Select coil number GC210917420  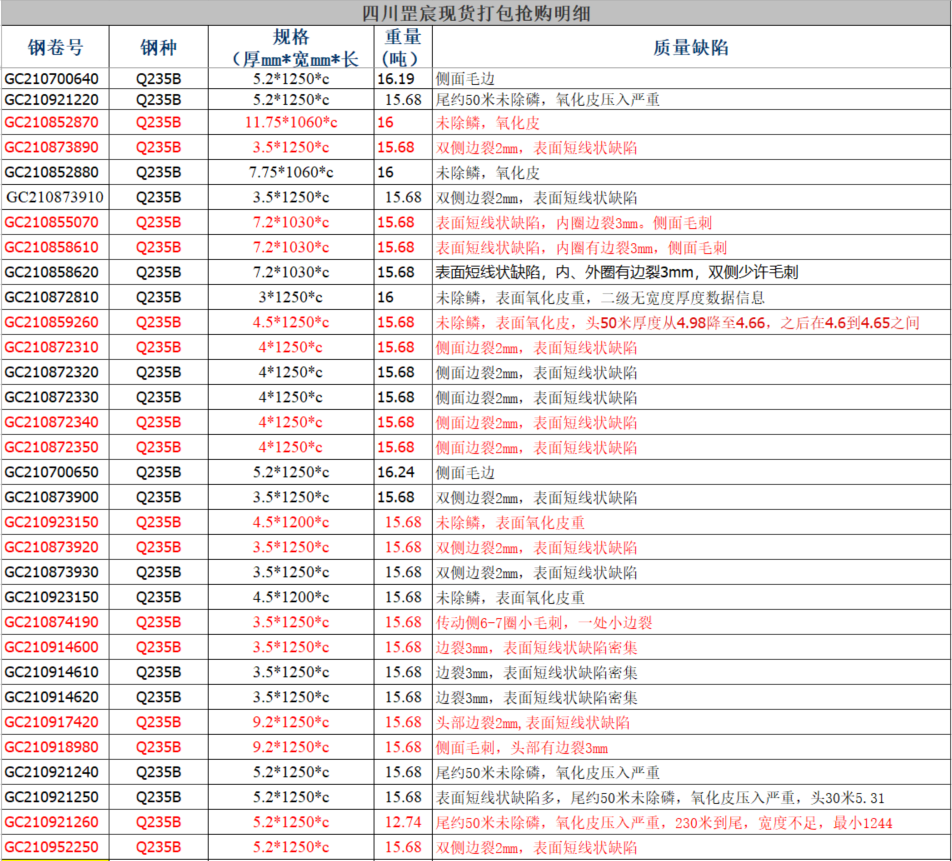pos(52,722)
